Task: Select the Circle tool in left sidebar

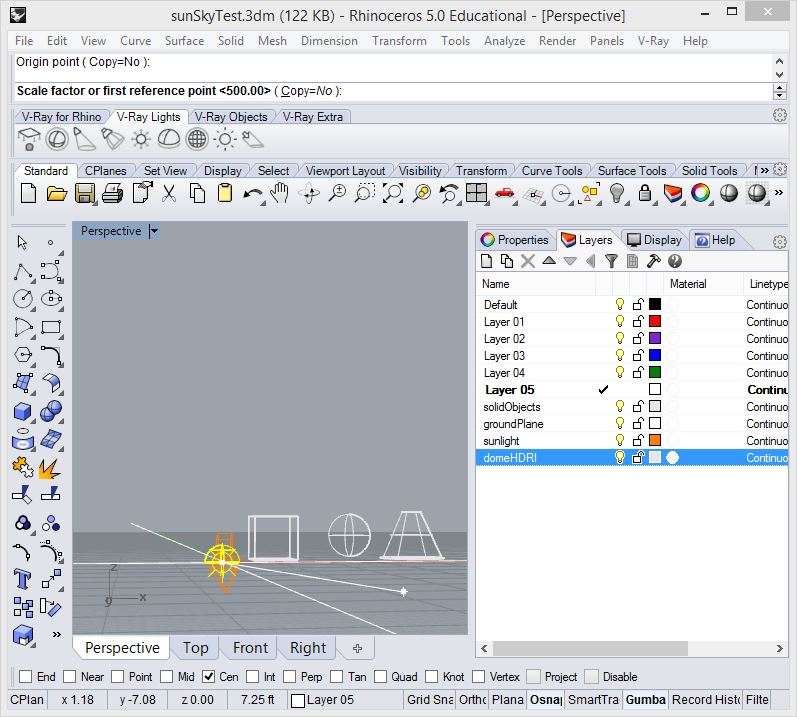Action: (x=23, y=299)
